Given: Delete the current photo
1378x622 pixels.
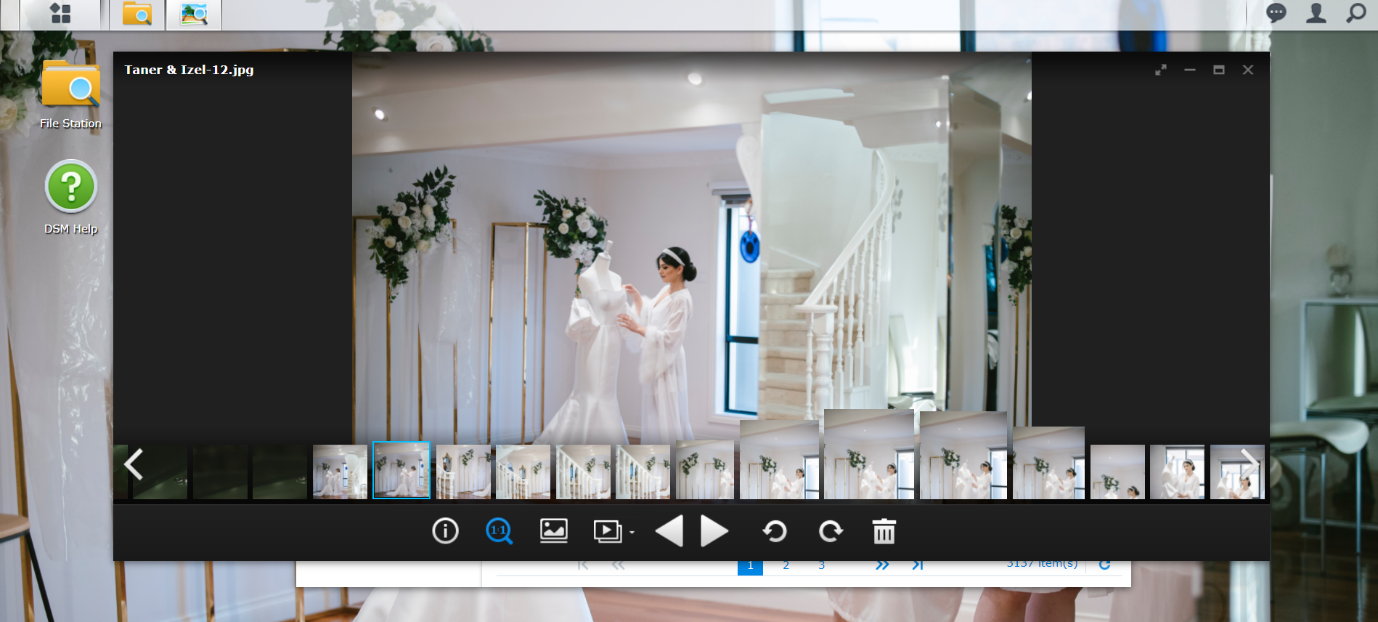Looking at the screenshot, I should click(884, 531).
